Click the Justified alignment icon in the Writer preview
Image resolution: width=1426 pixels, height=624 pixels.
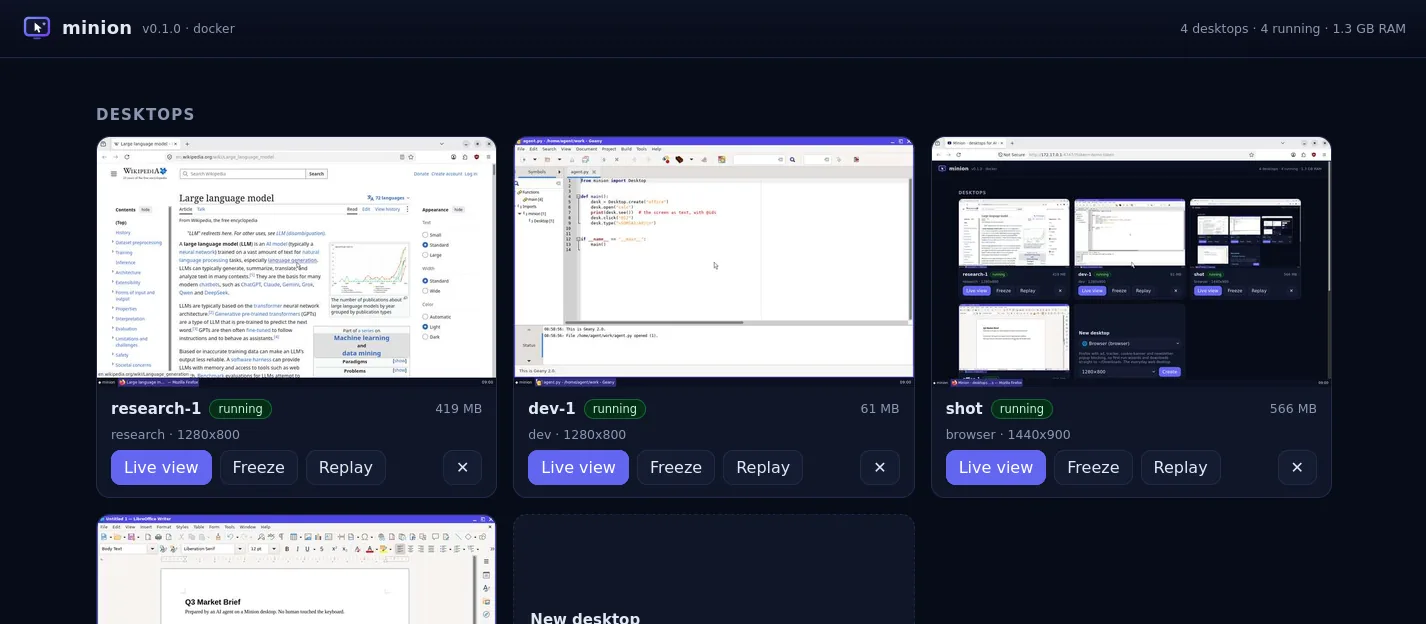pyautogui.click(x=431, y=549)
